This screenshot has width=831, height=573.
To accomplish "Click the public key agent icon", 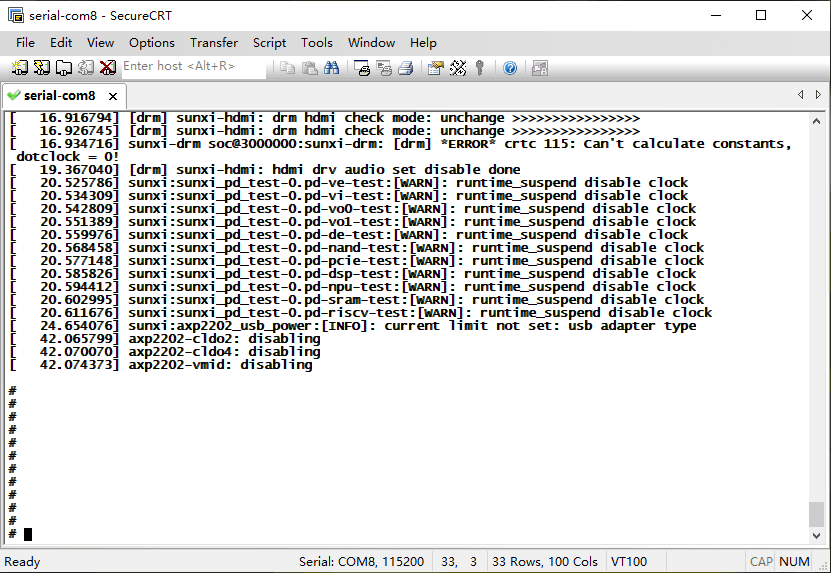I will coord(481,68).
